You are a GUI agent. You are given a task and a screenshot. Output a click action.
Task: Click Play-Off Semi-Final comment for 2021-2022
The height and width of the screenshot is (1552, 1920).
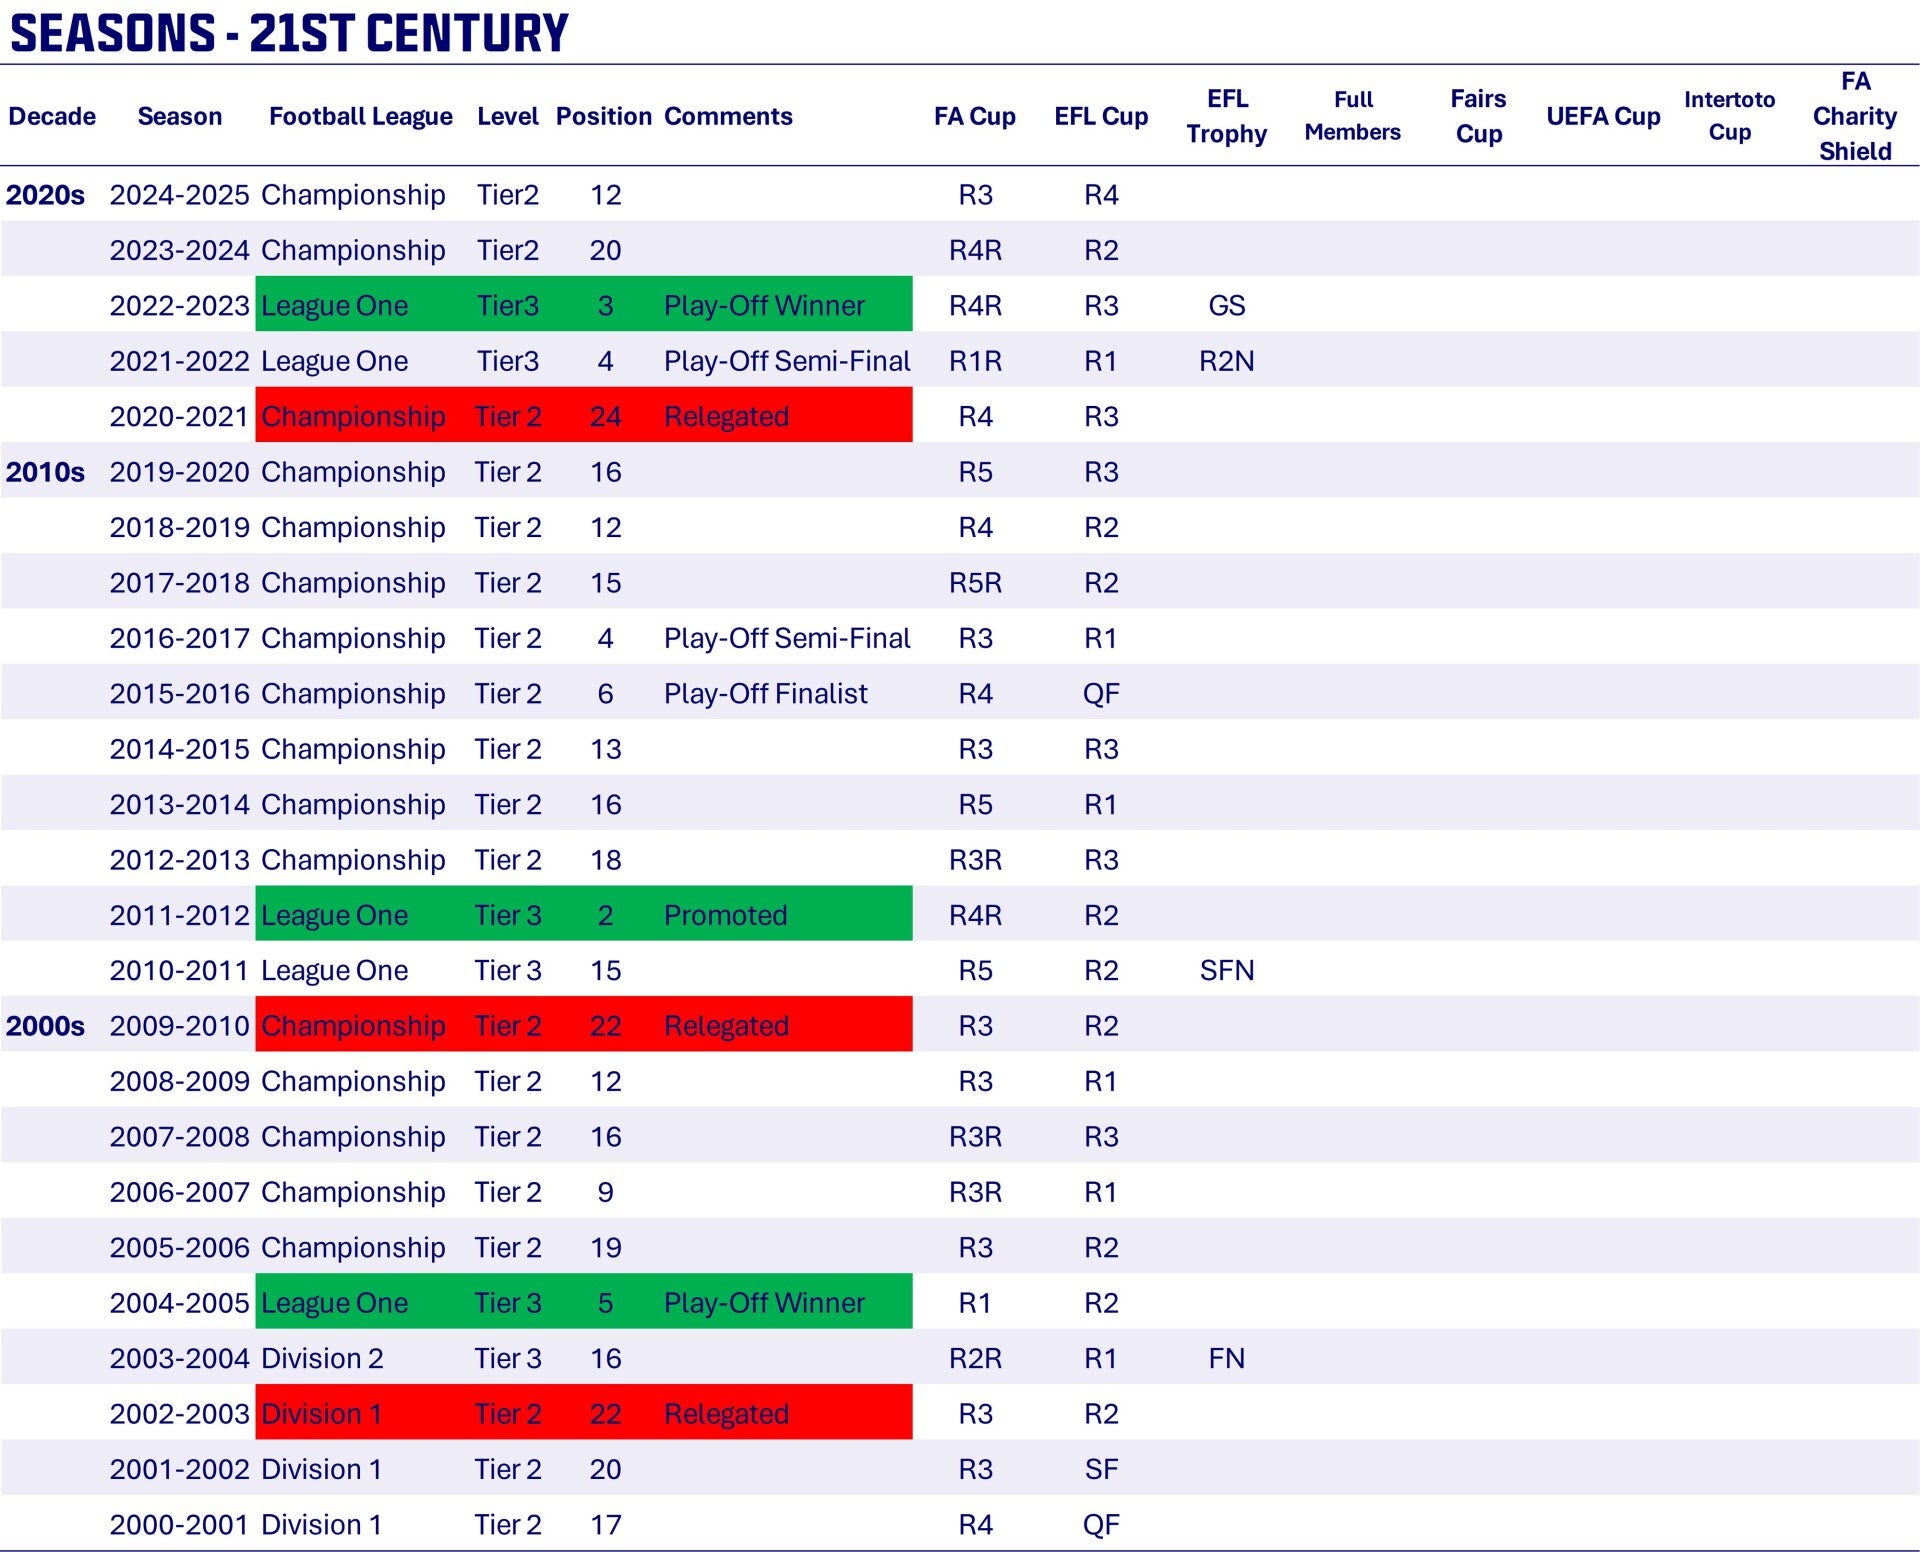pyautogui.click(x=787, y=361)
